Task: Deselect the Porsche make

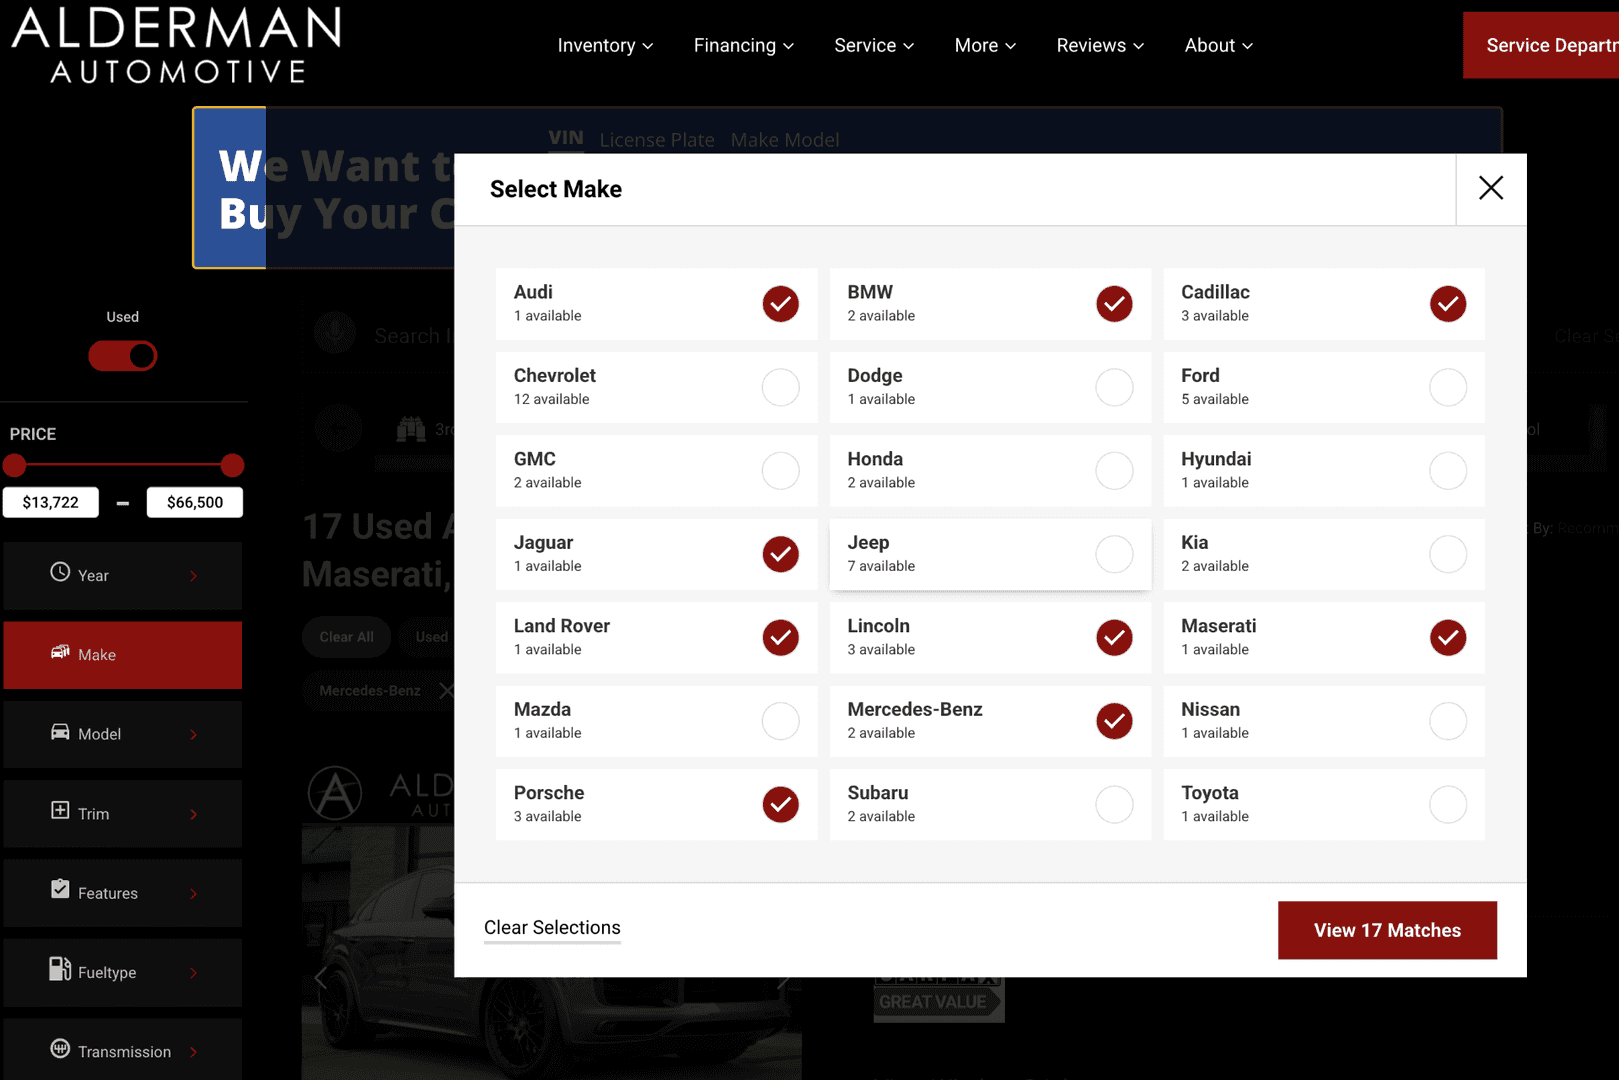Action: point(781,804)
